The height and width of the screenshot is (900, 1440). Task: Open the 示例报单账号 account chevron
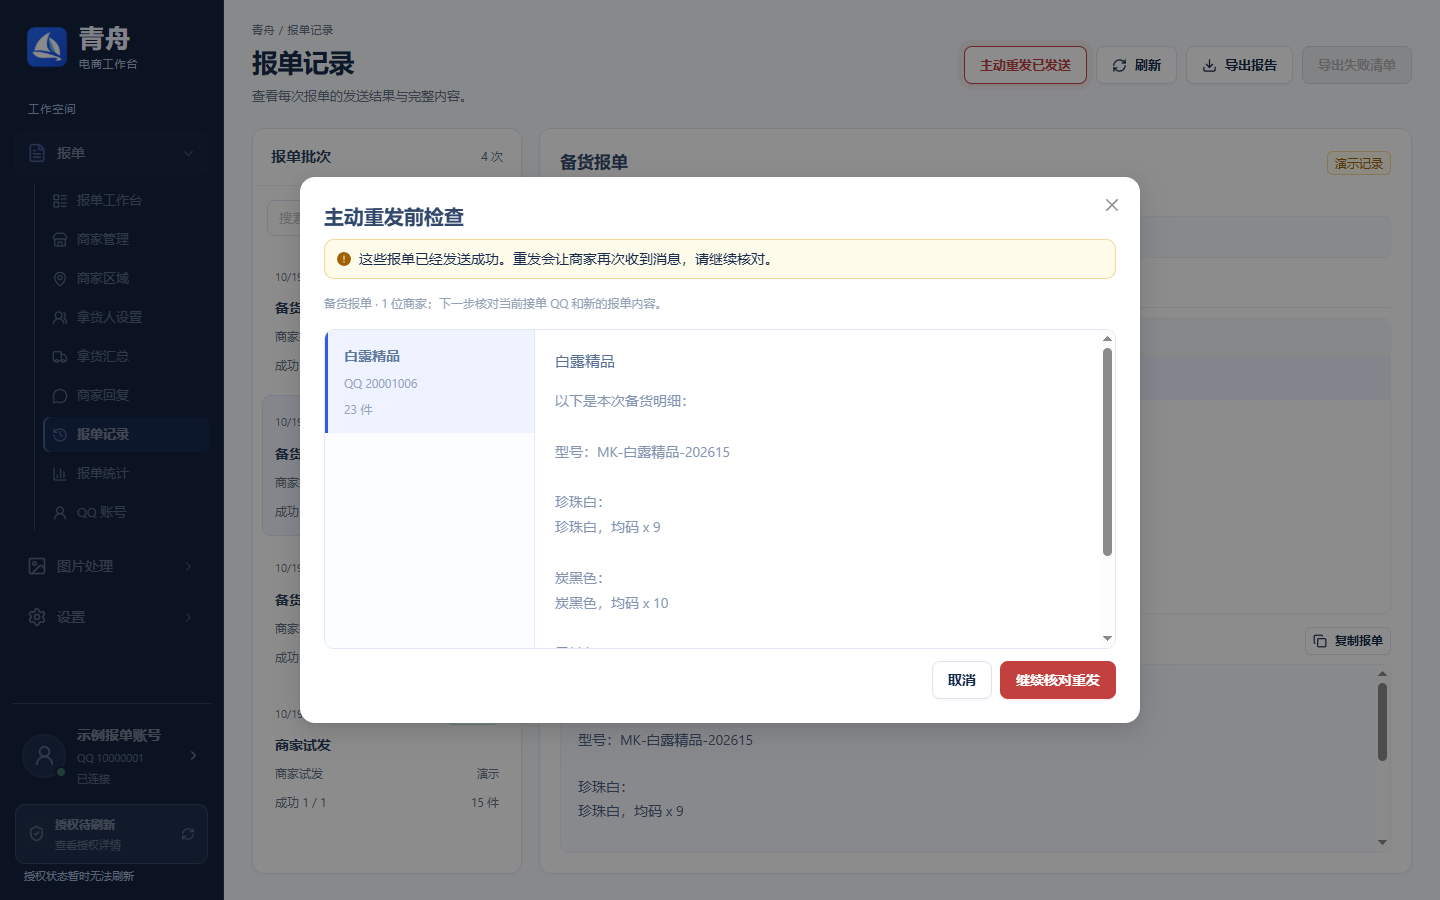193,756
